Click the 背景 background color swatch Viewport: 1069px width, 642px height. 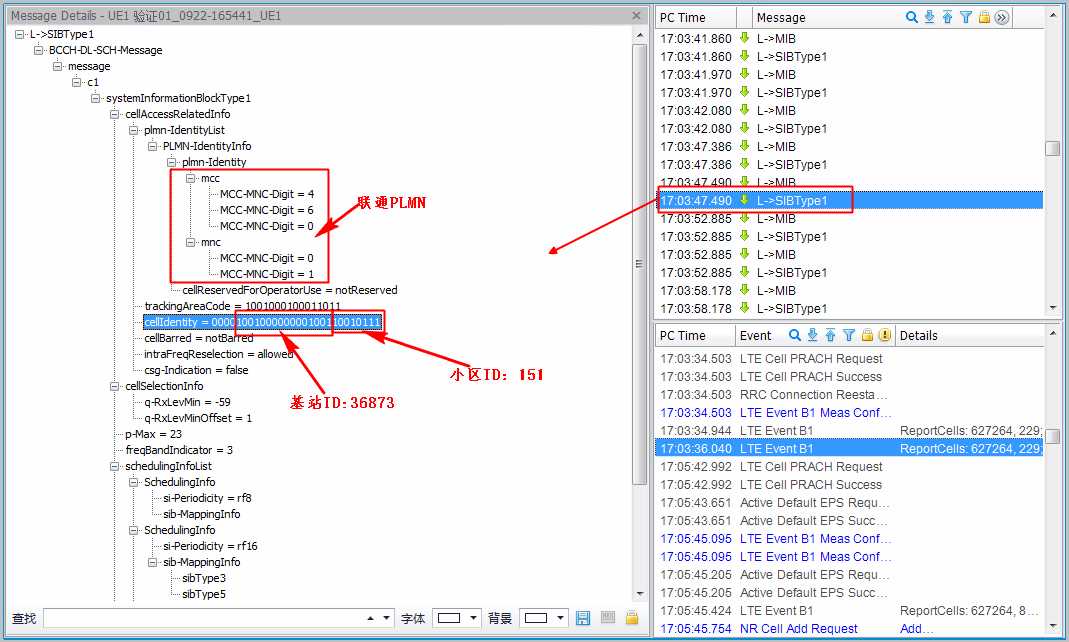pos(536,618)
